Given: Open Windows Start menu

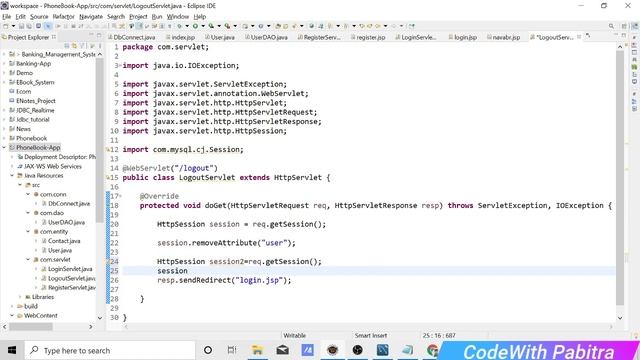Looking at the screenshot, I should [x=12, y=350].
